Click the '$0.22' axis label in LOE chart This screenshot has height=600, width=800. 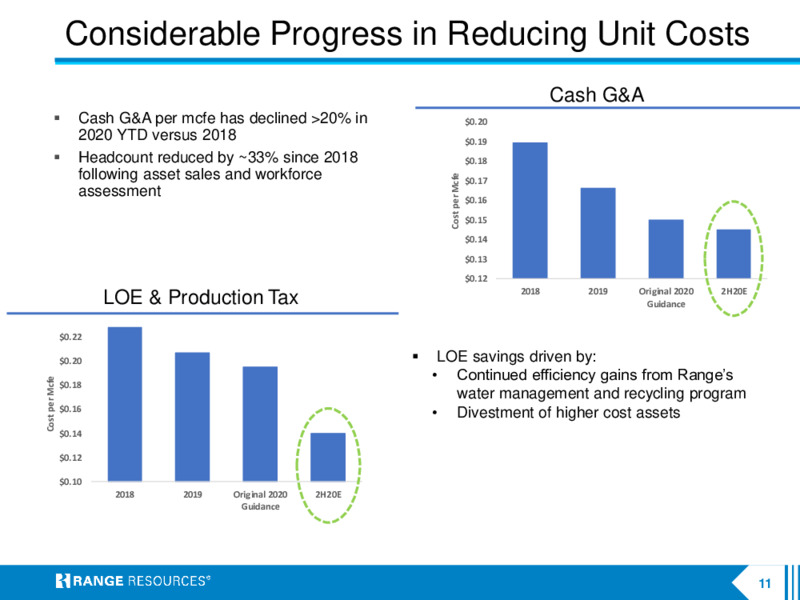[x=70, y=337]
